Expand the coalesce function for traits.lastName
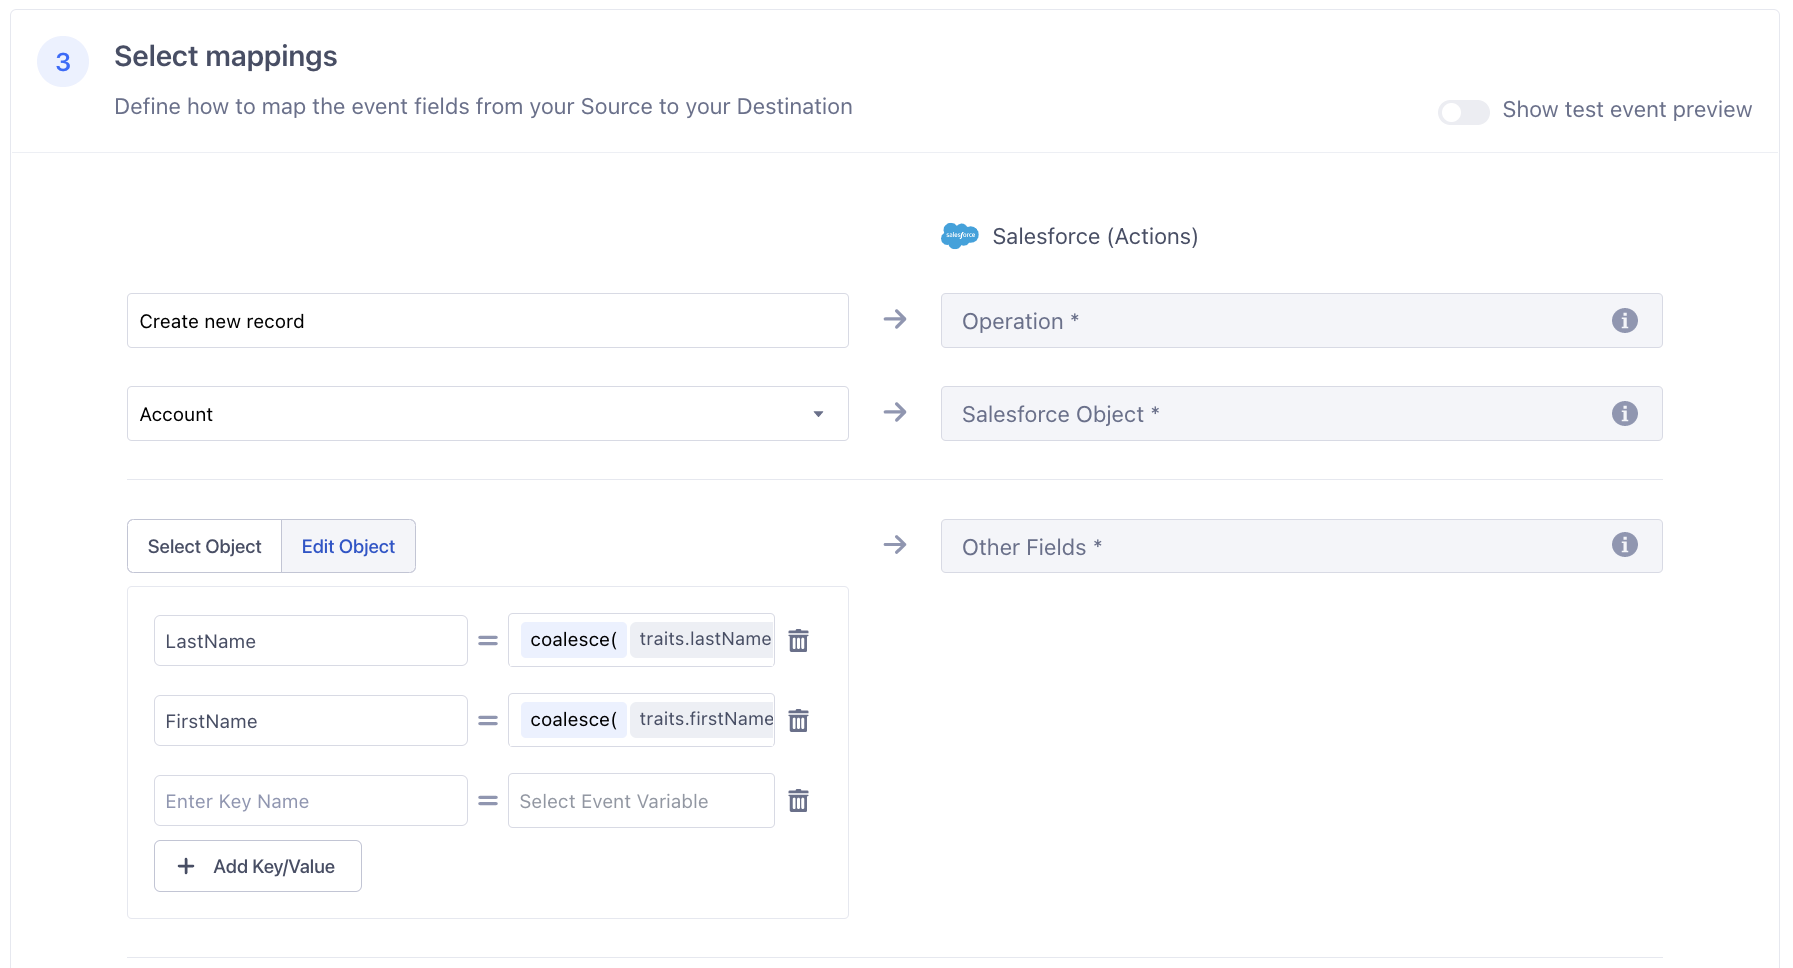Viewport: 1793px width, 968px height. (x=572, y=640)
